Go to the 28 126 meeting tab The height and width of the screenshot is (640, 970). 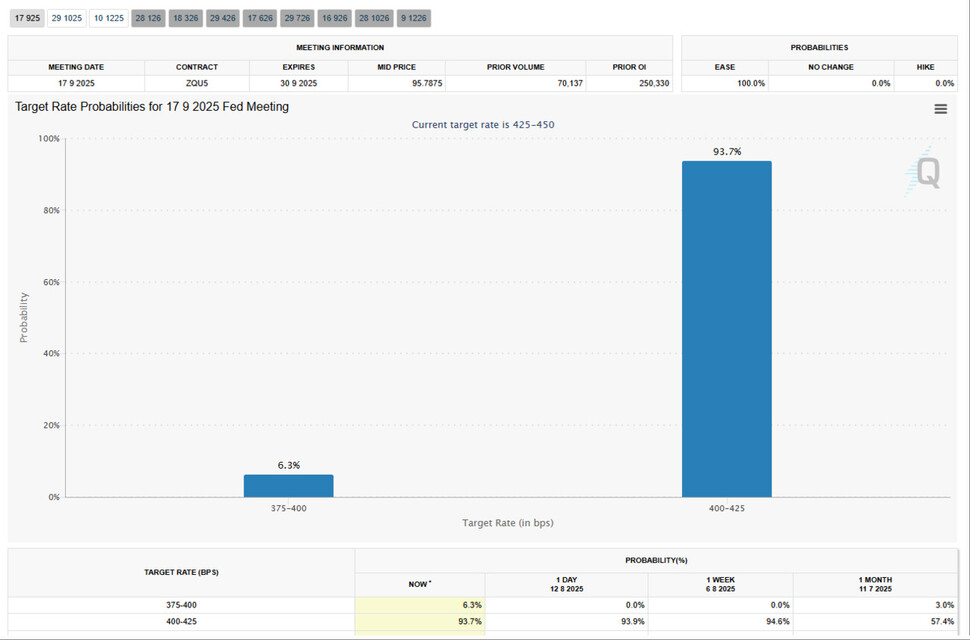pyautogui.click(x=148, y=18)
